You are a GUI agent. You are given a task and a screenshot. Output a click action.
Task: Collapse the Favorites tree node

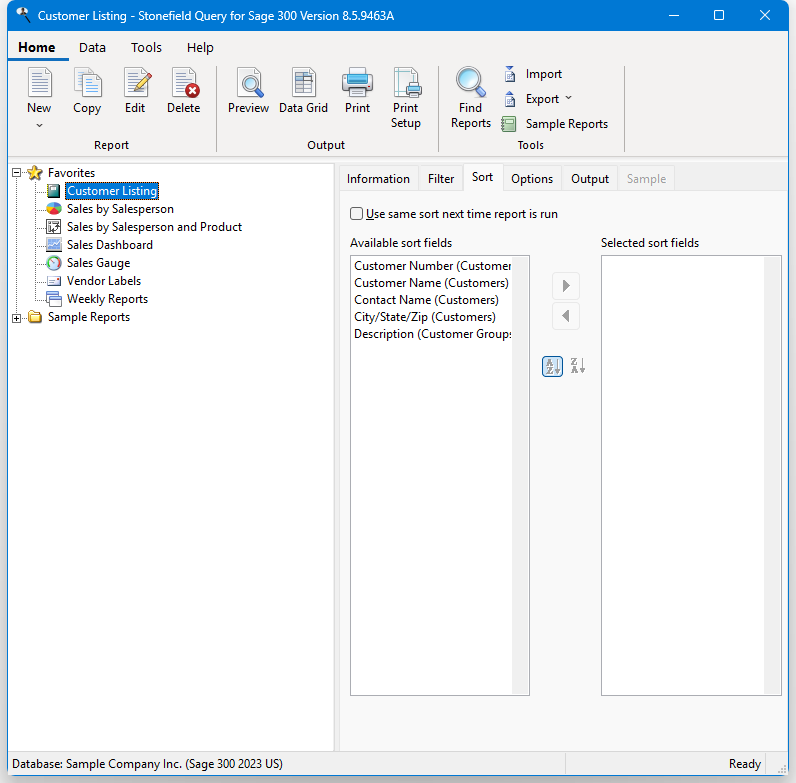(x=17, y=173)
